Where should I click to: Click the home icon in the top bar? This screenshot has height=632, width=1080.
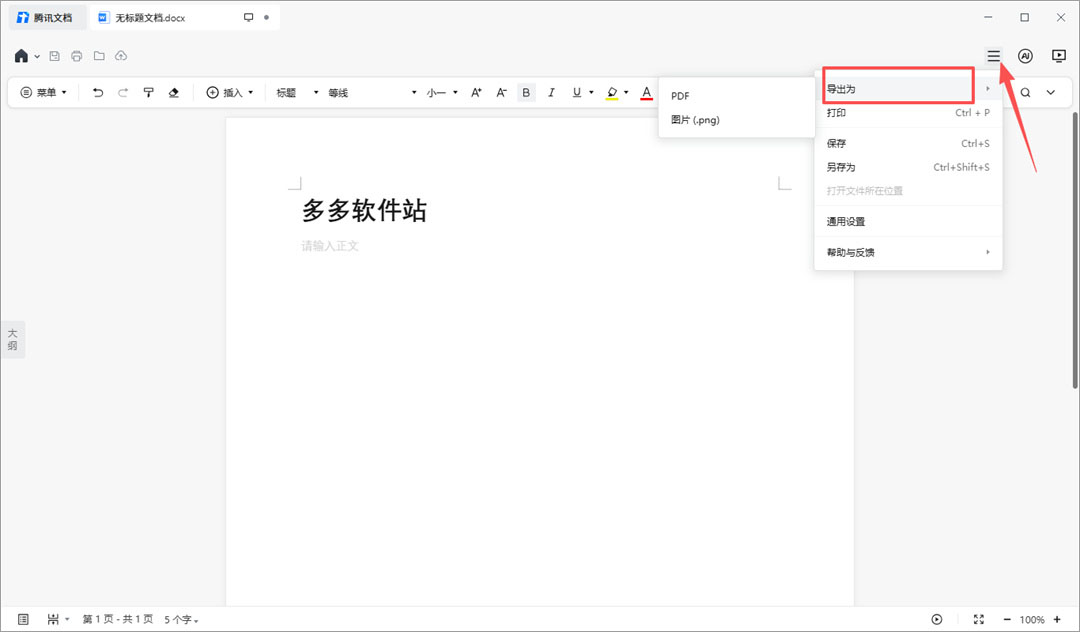coord(21,56)
